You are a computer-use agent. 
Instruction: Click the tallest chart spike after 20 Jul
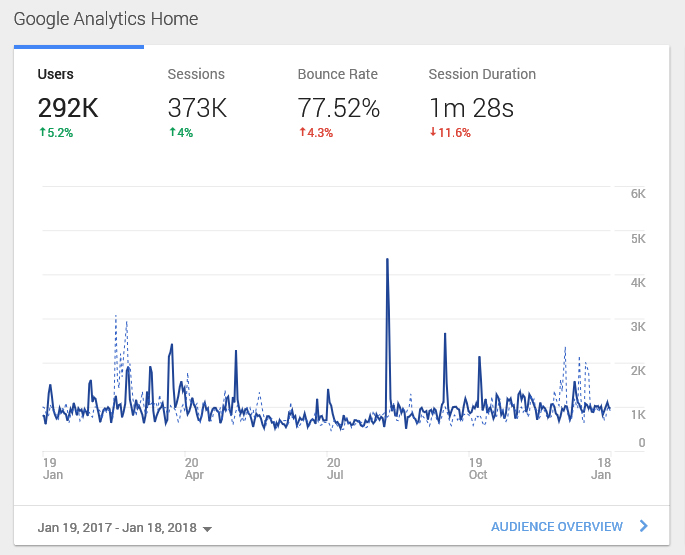(x=387, y=260)
